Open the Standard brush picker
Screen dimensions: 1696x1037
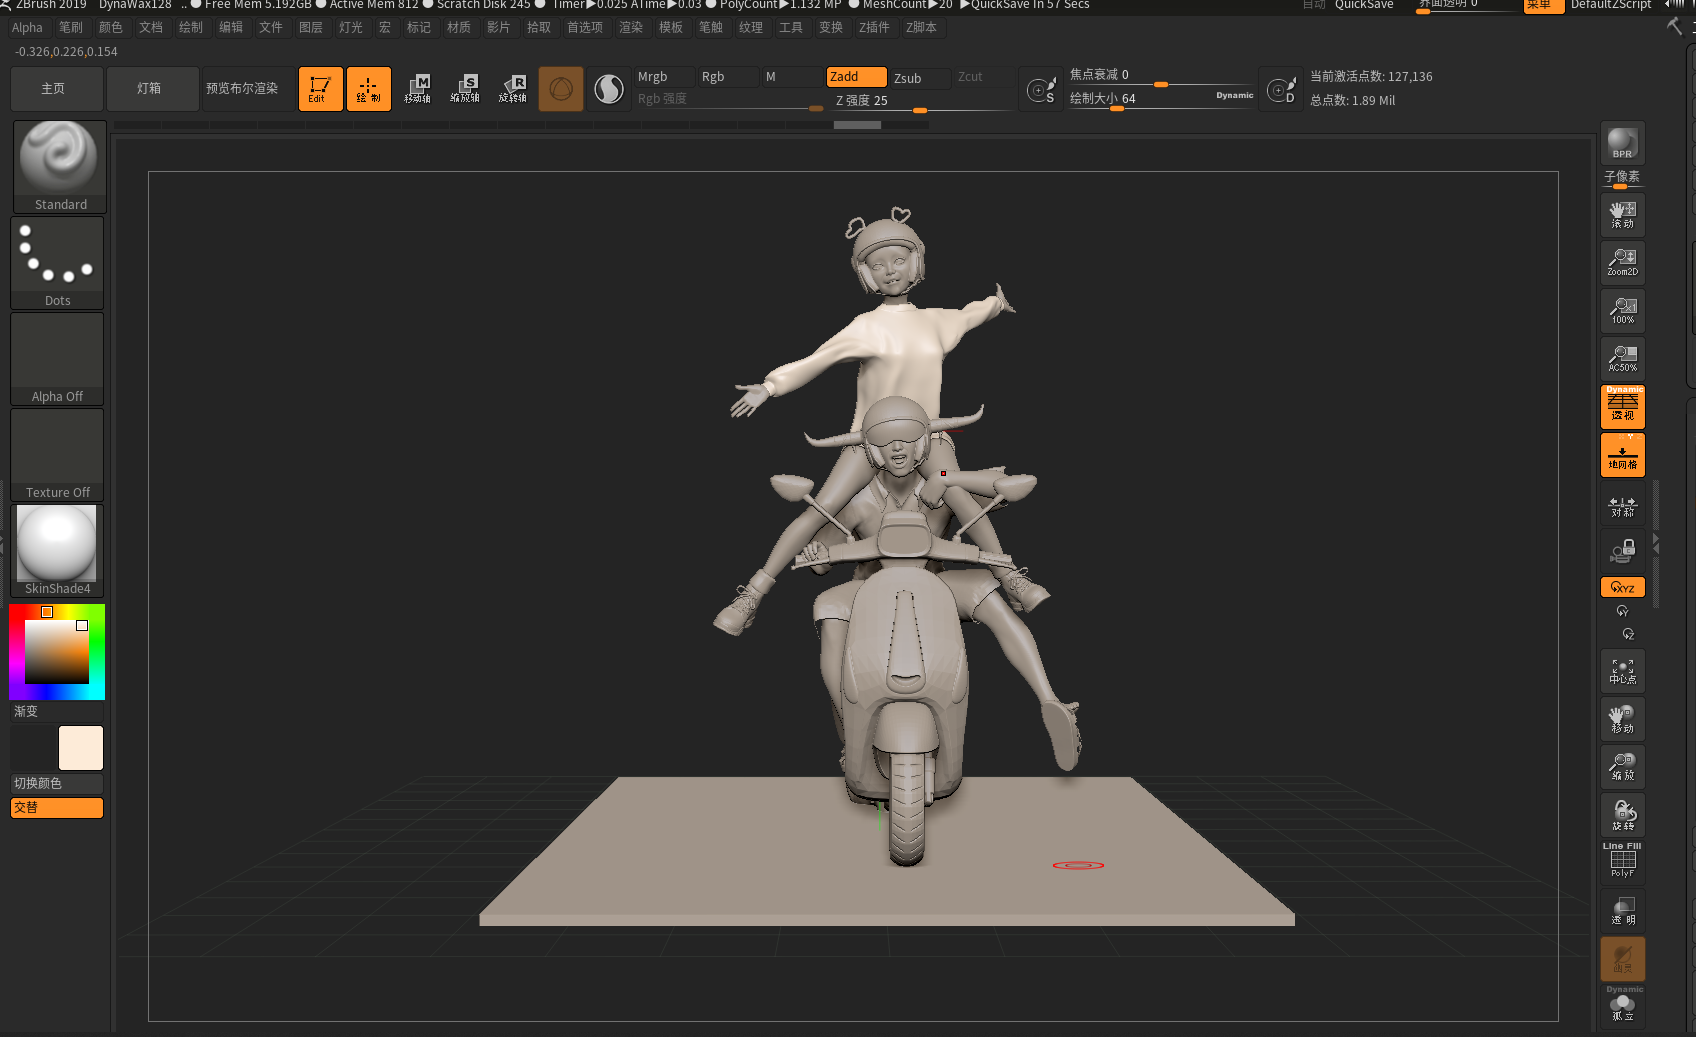point(59,166)
